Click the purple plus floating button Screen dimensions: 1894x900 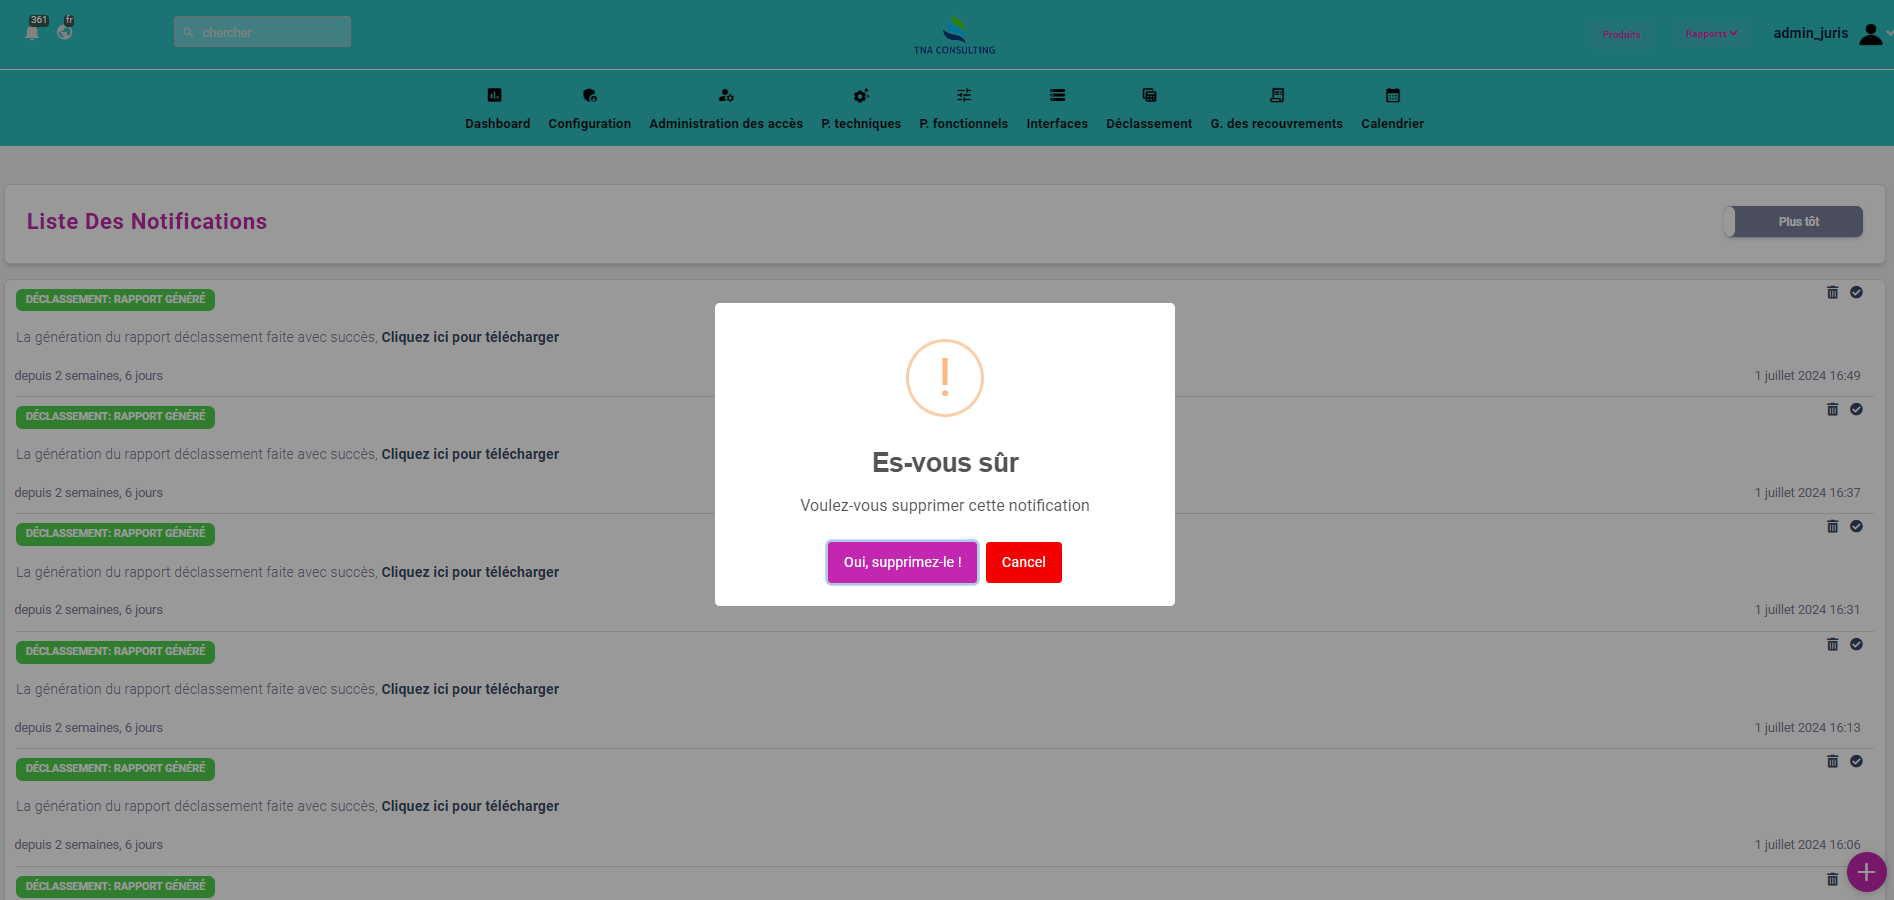click(x=1866, y=872)
